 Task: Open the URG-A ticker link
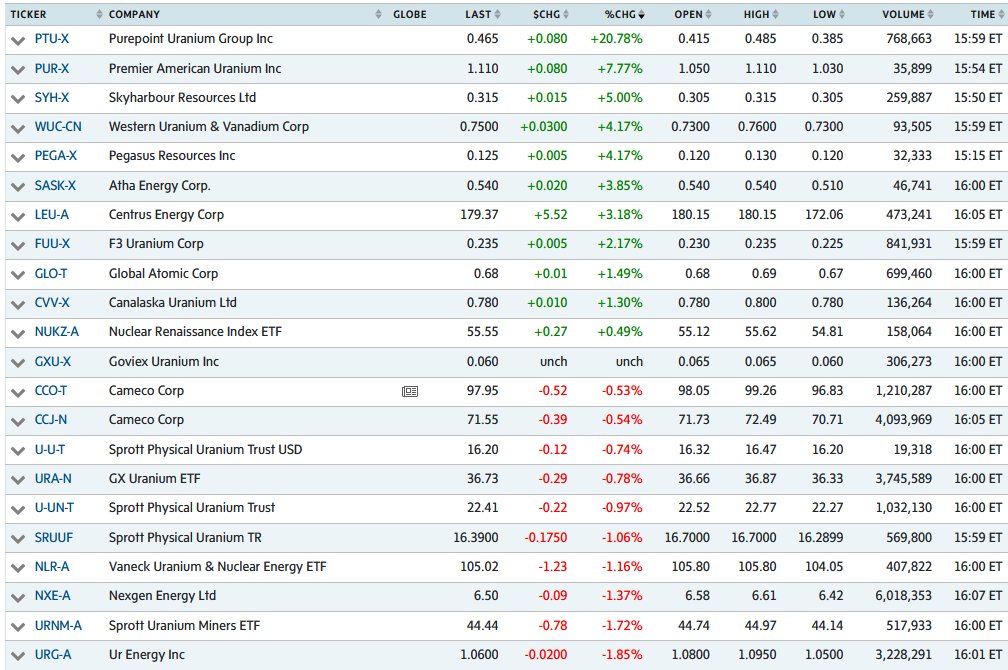coord(53,655)
